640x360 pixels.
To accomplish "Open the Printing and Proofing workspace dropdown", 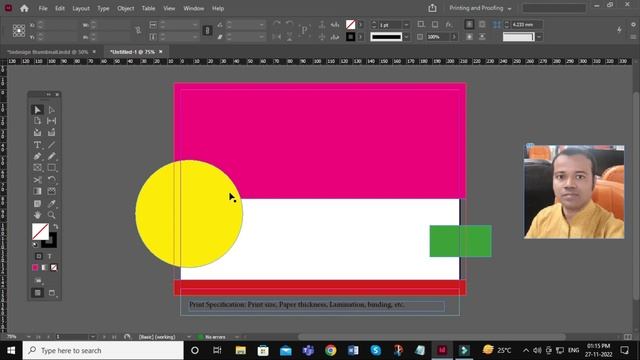I will click(x=480, y=8).
